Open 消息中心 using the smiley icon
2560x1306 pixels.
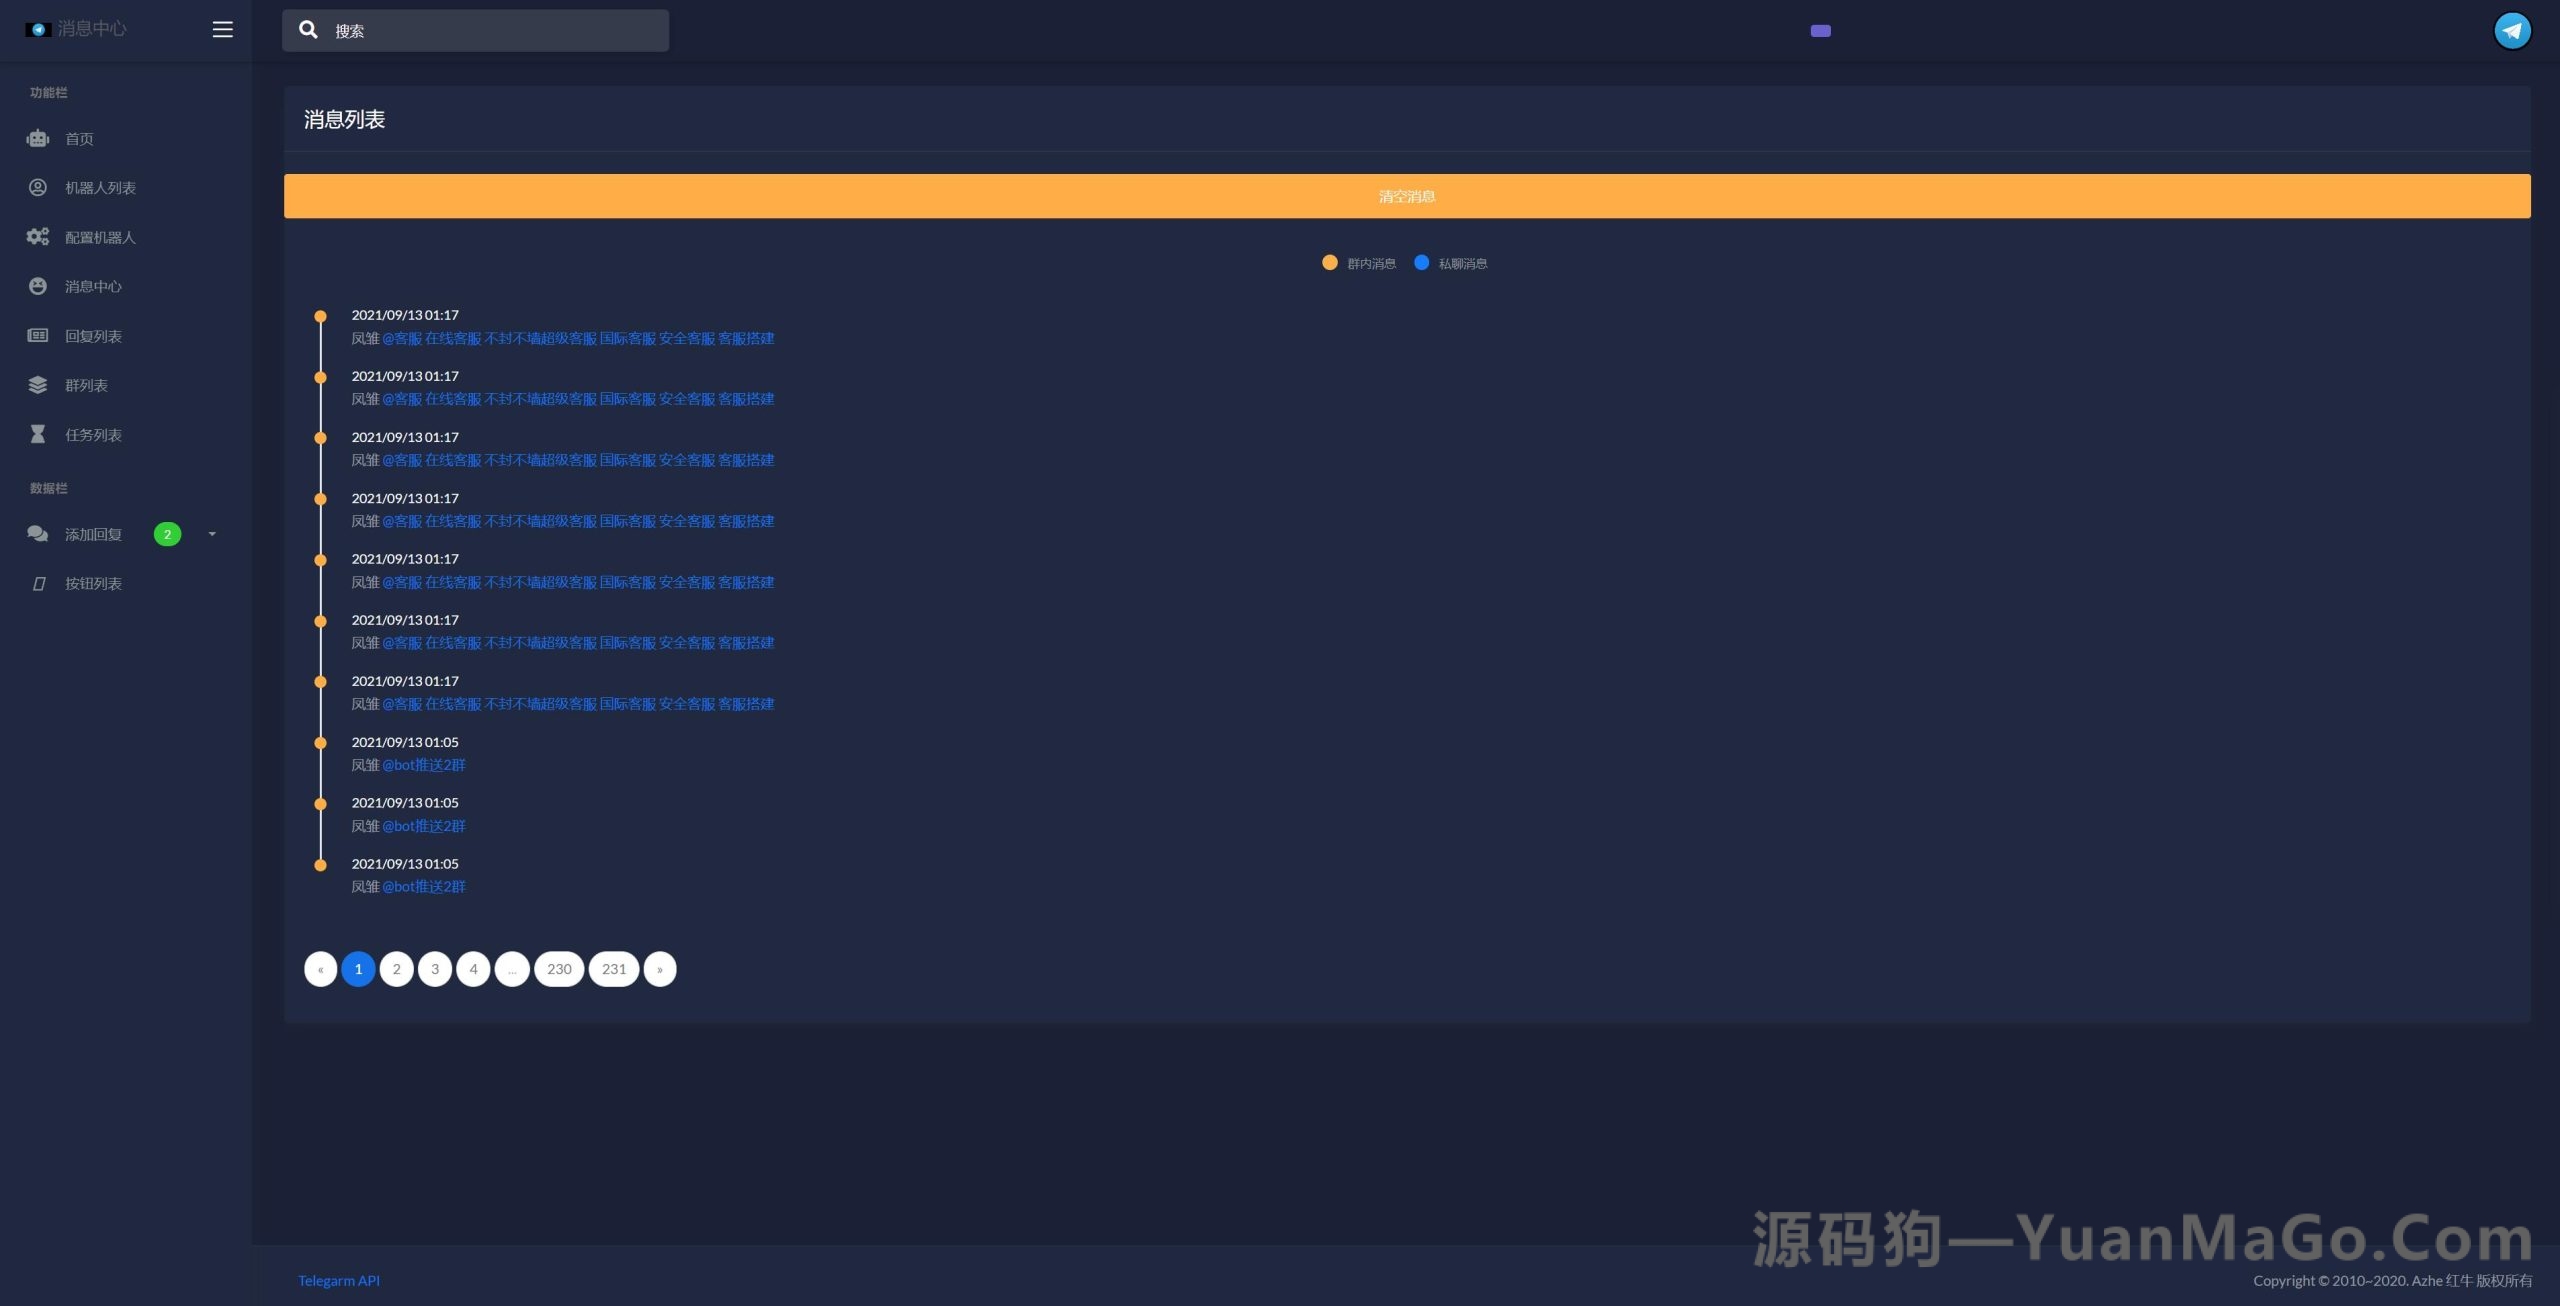click(x=37, y=286)
